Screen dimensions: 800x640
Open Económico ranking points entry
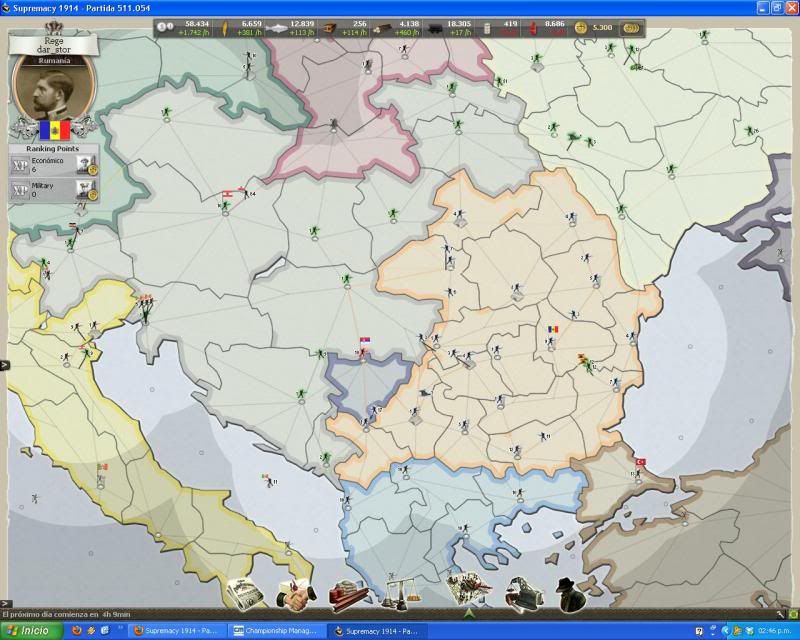point(54,165)
